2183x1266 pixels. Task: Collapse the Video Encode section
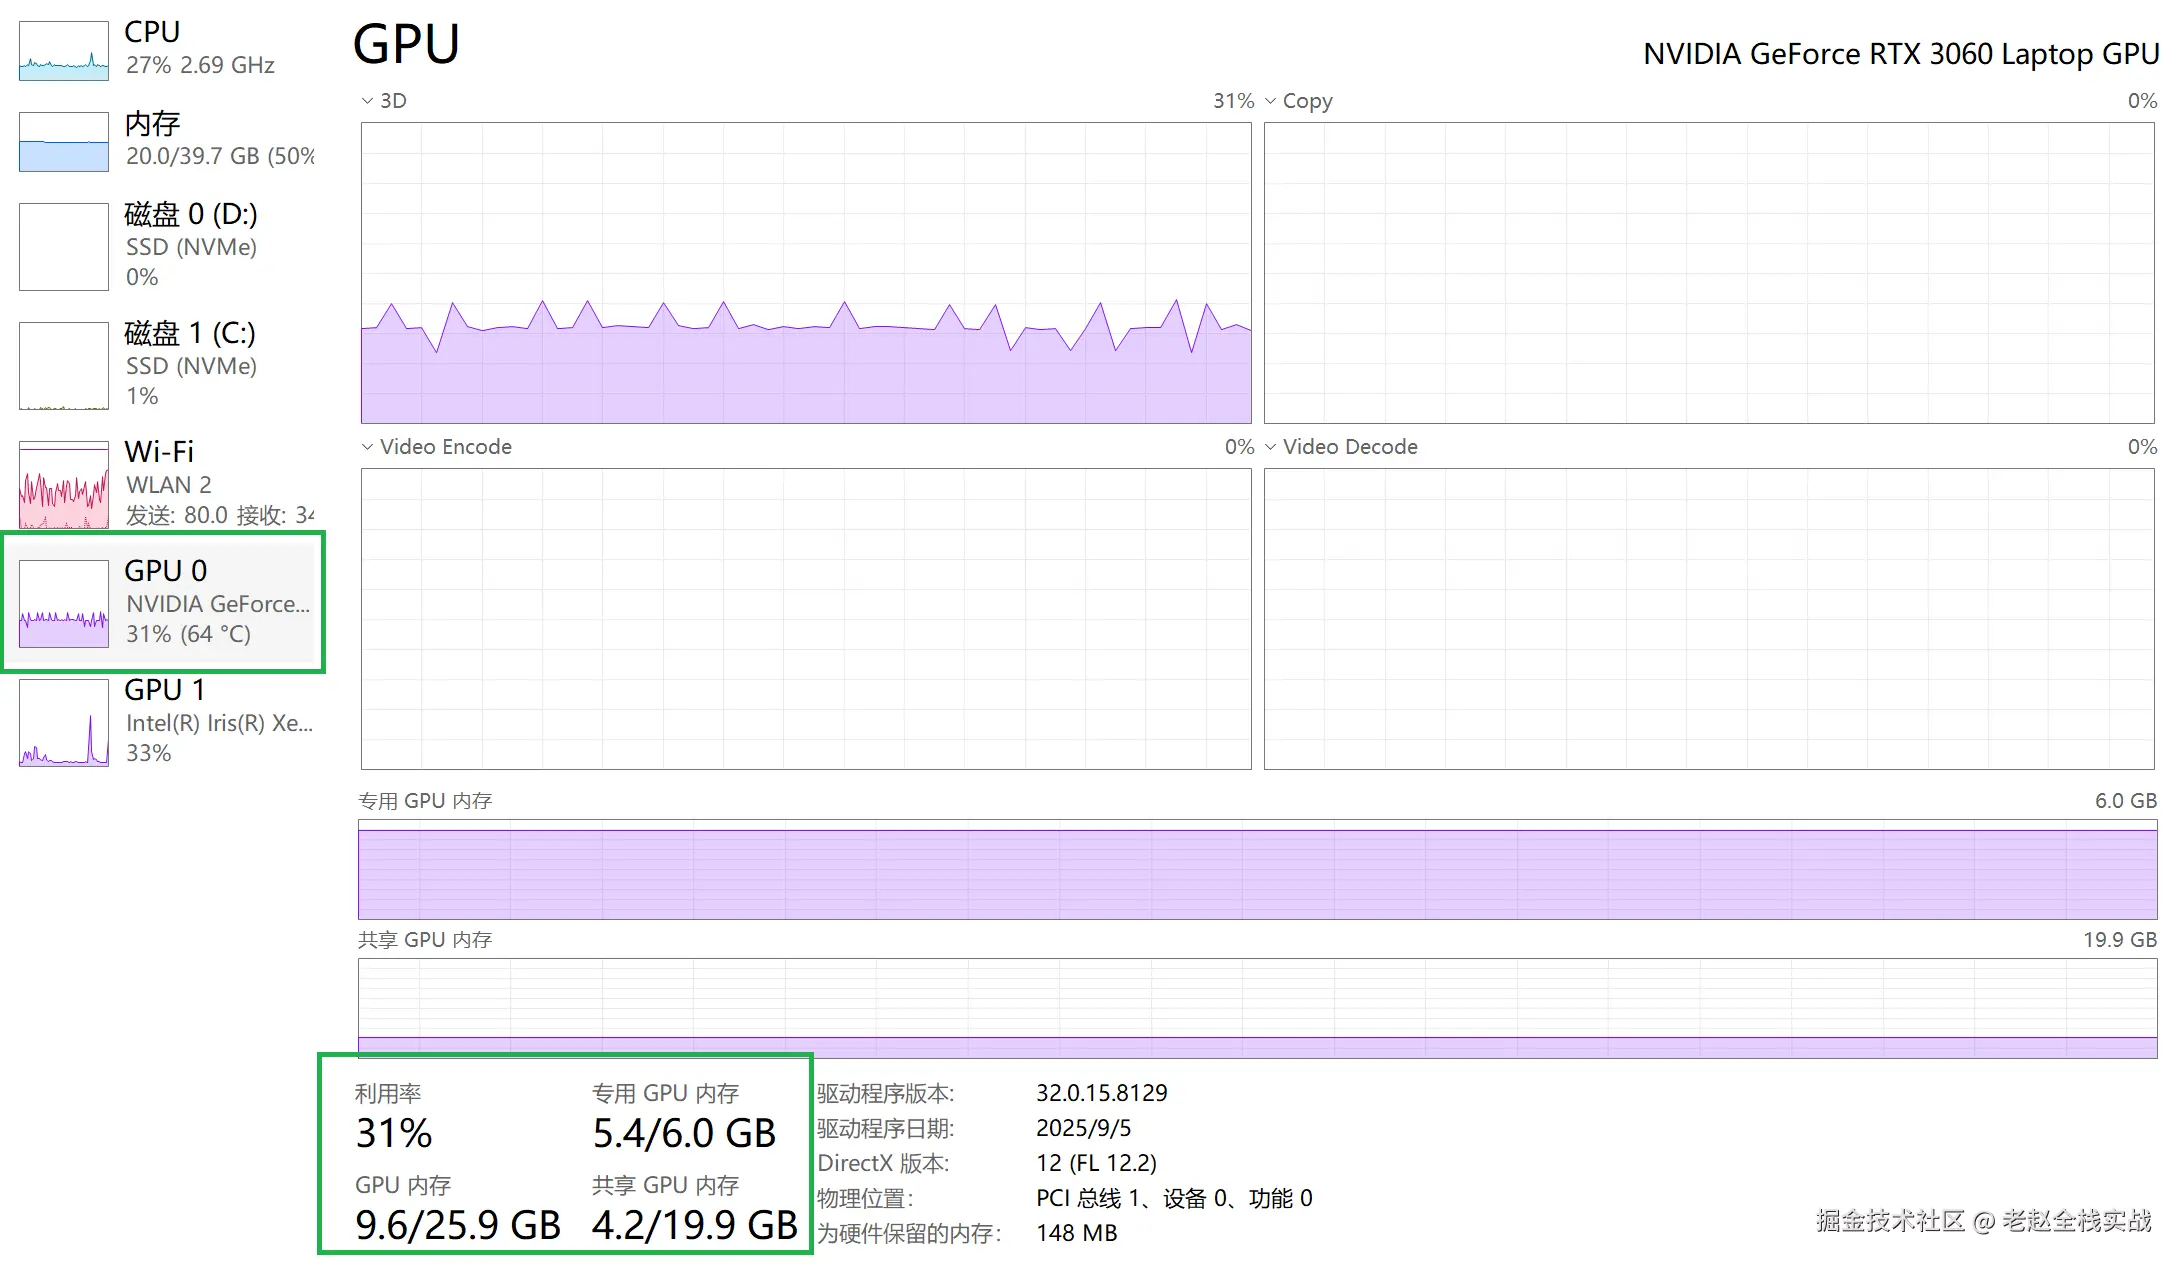point(367,446)
